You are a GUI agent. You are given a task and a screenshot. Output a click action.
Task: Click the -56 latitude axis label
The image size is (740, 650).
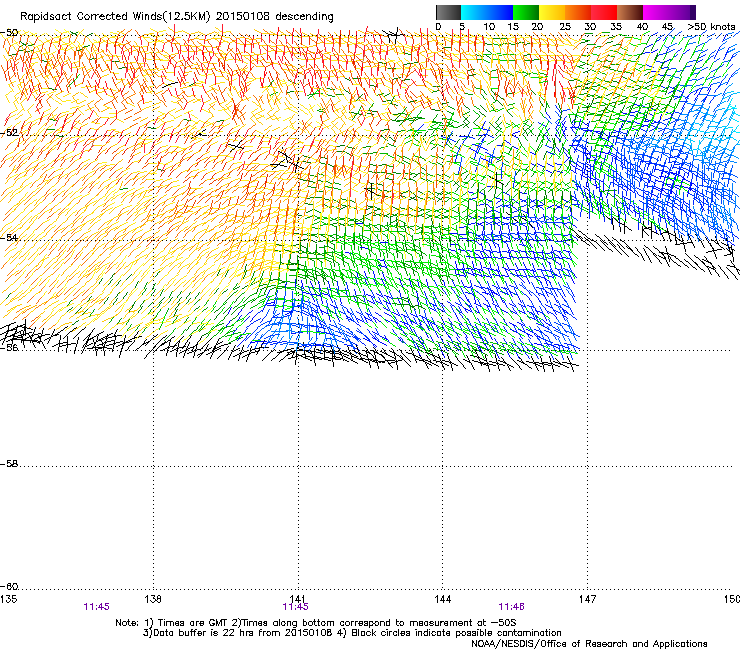(9, 348)
